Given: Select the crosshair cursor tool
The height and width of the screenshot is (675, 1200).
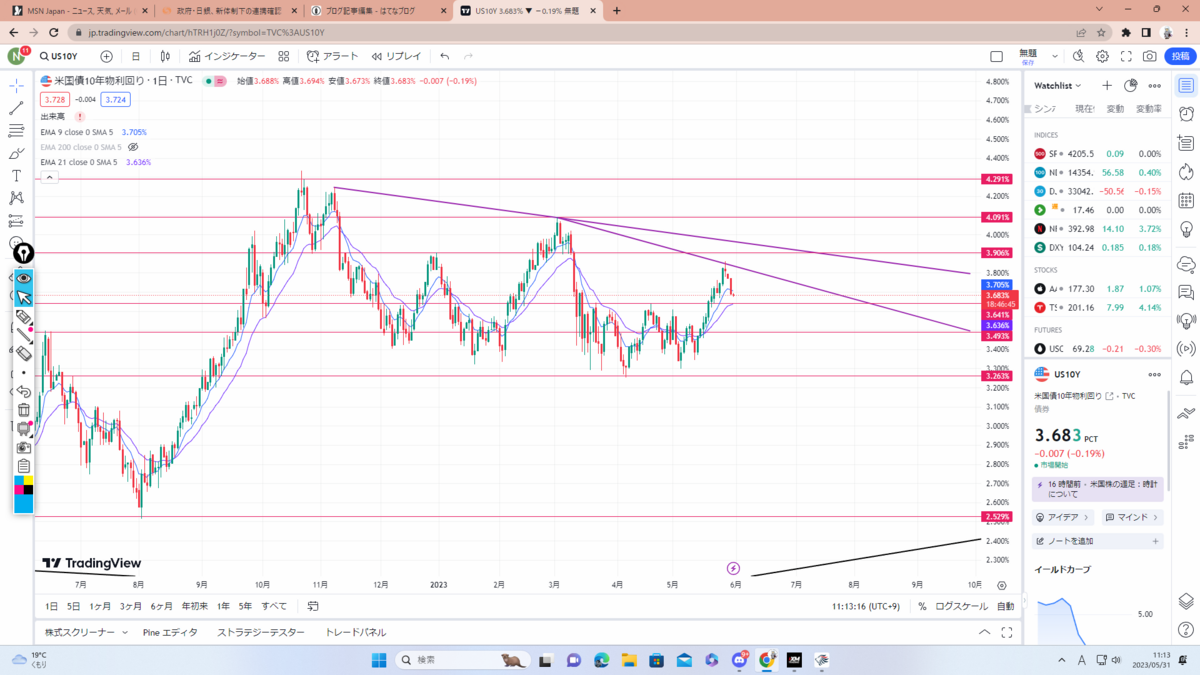Looking at the screenshot, I should pos(16,86).
